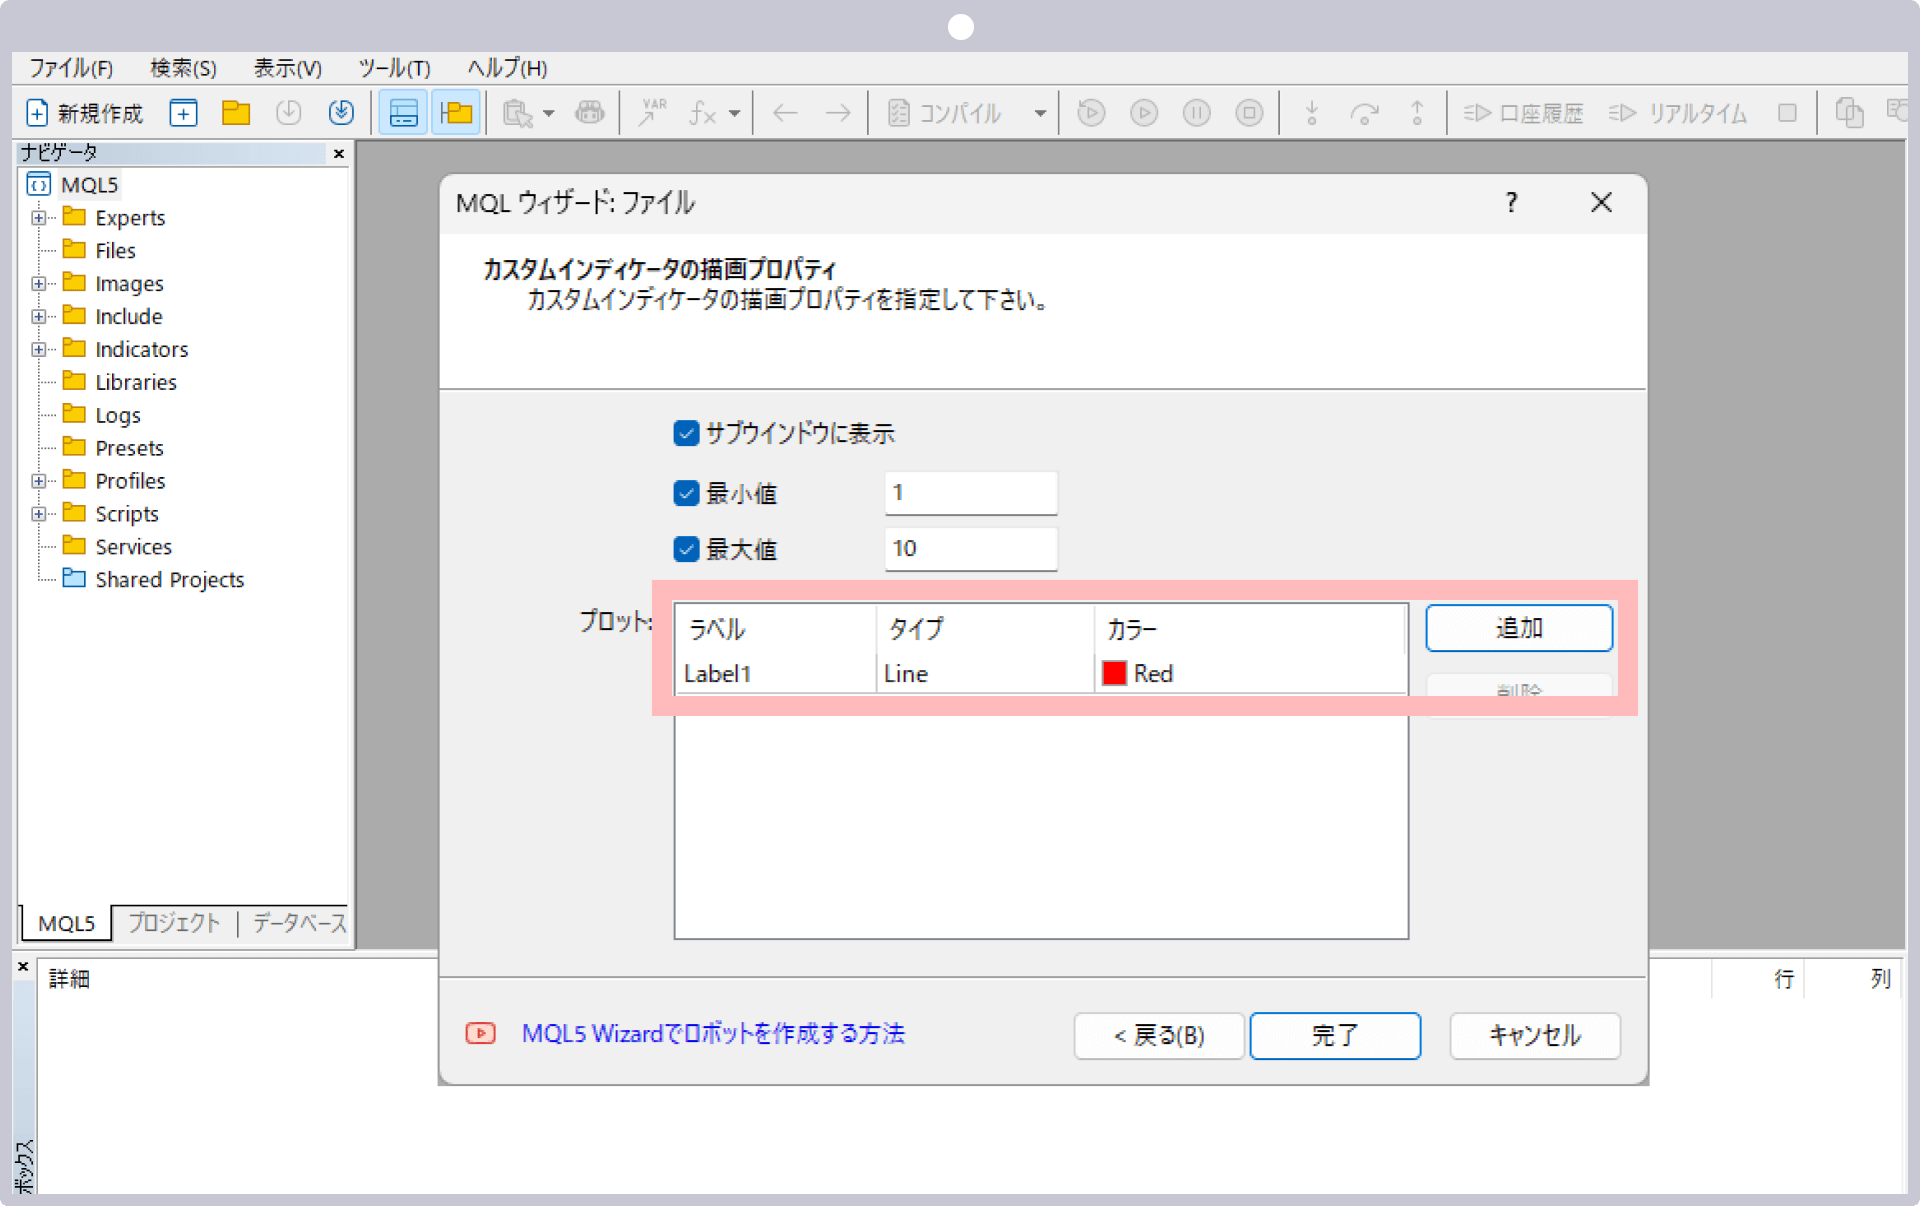The height and width of the screenshot is (1206, 1920).
Task: Click the < 戻る(B) back button
Action: [x=1159, y=1035]
